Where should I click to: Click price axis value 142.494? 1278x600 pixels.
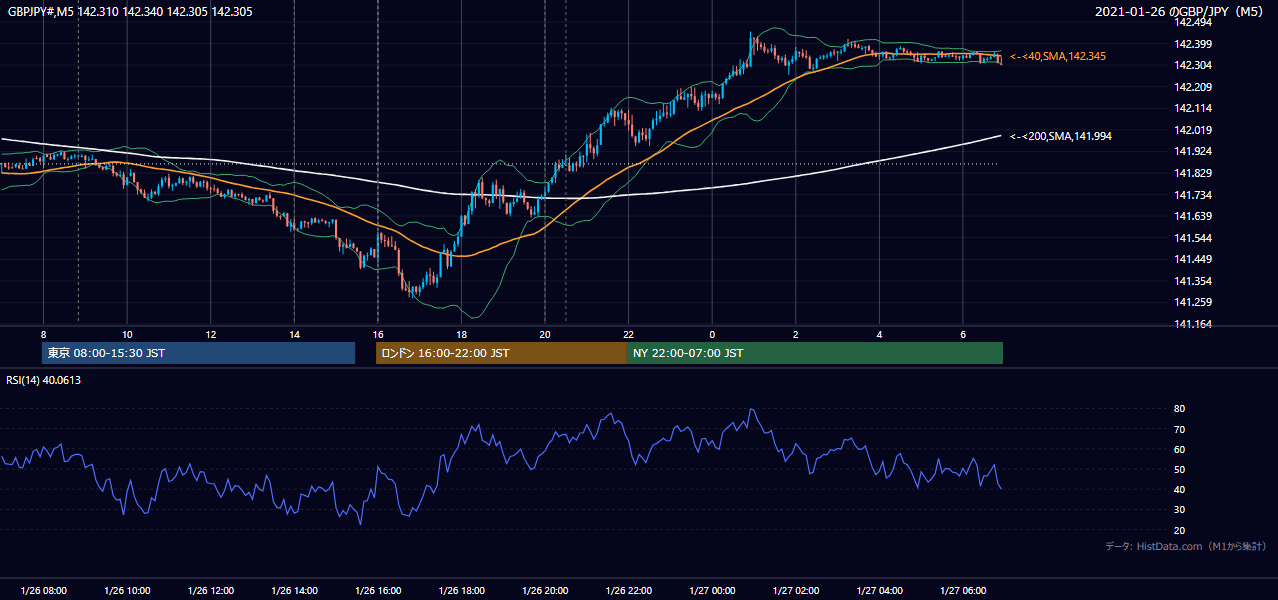(x=1192, y=22)
